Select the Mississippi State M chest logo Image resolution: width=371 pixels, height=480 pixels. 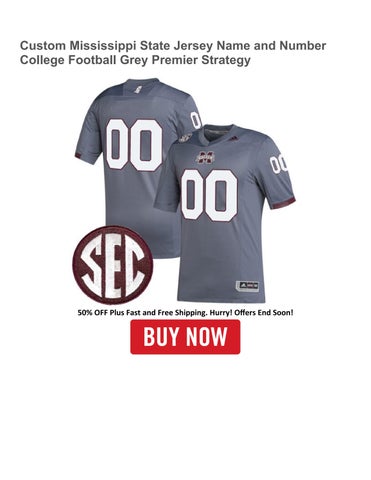point(205,158)
